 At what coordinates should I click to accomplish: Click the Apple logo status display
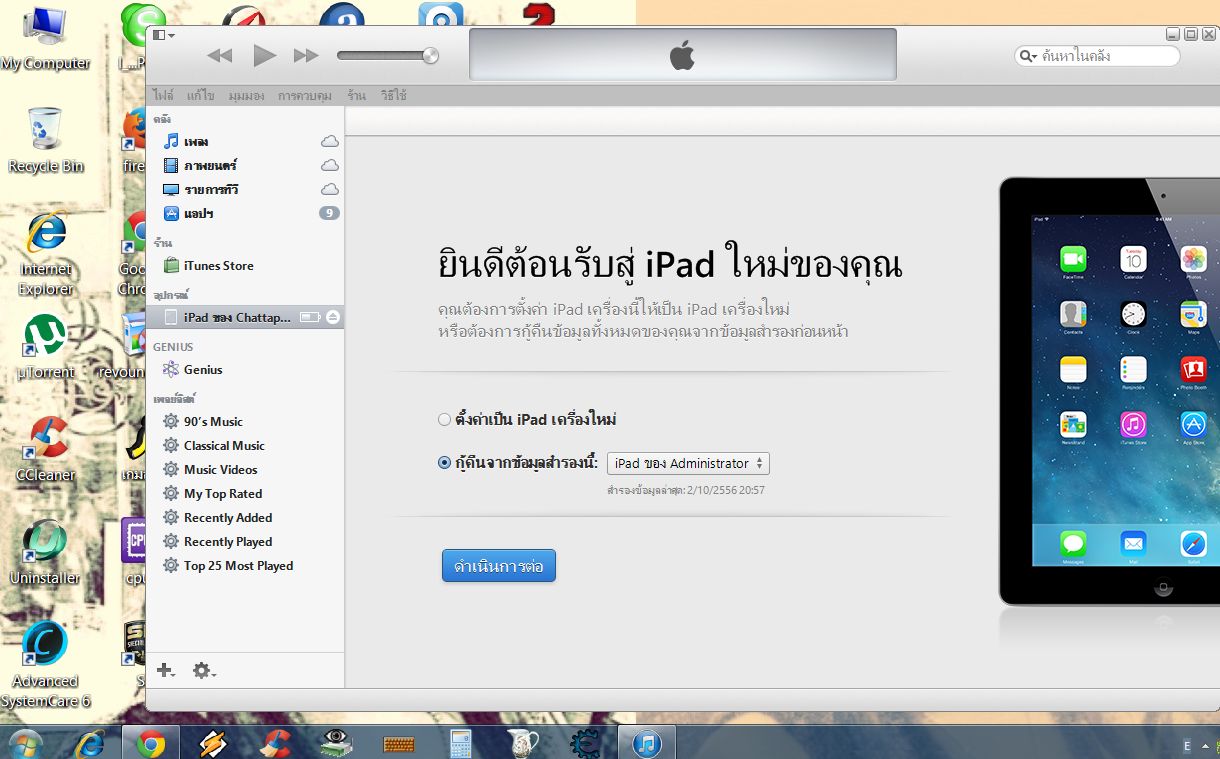(x=683, y=55)
